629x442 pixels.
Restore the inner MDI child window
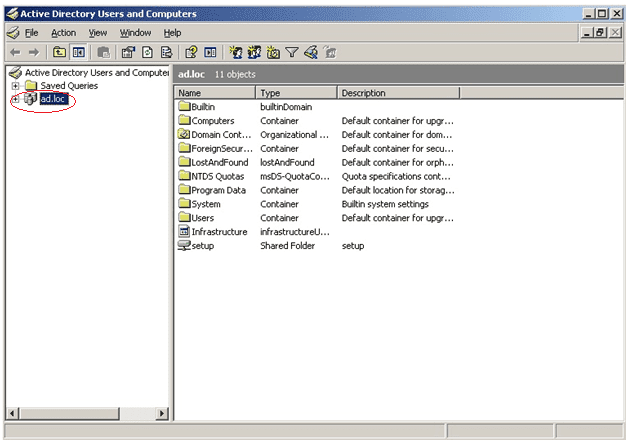point(601,32)
